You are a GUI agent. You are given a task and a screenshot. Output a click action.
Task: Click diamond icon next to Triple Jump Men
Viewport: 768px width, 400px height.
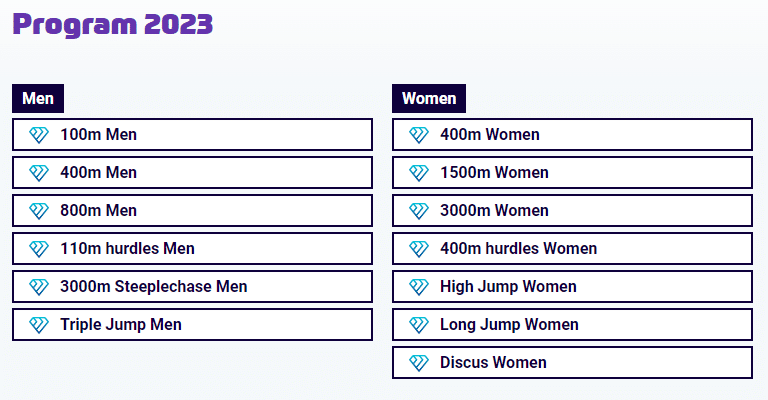coord(39,325)
